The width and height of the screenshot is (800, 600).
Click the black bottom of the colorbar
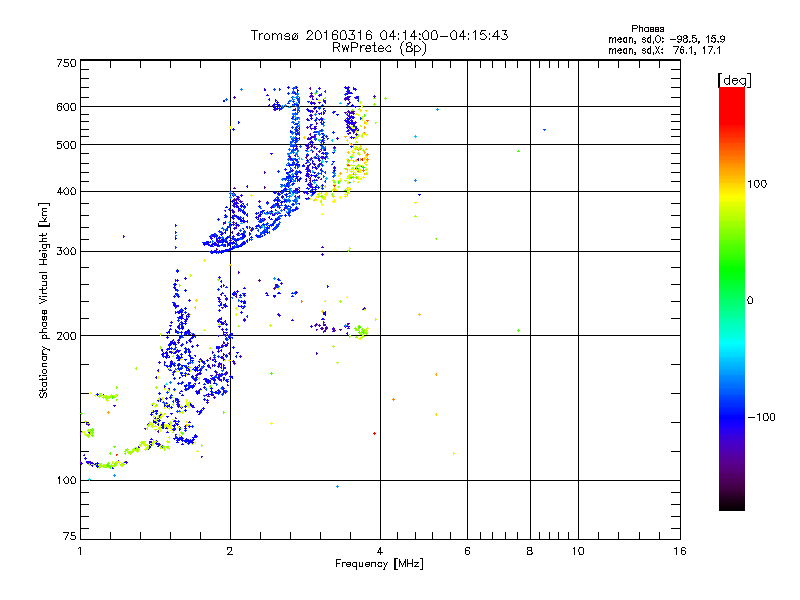[x=732, y=503]
